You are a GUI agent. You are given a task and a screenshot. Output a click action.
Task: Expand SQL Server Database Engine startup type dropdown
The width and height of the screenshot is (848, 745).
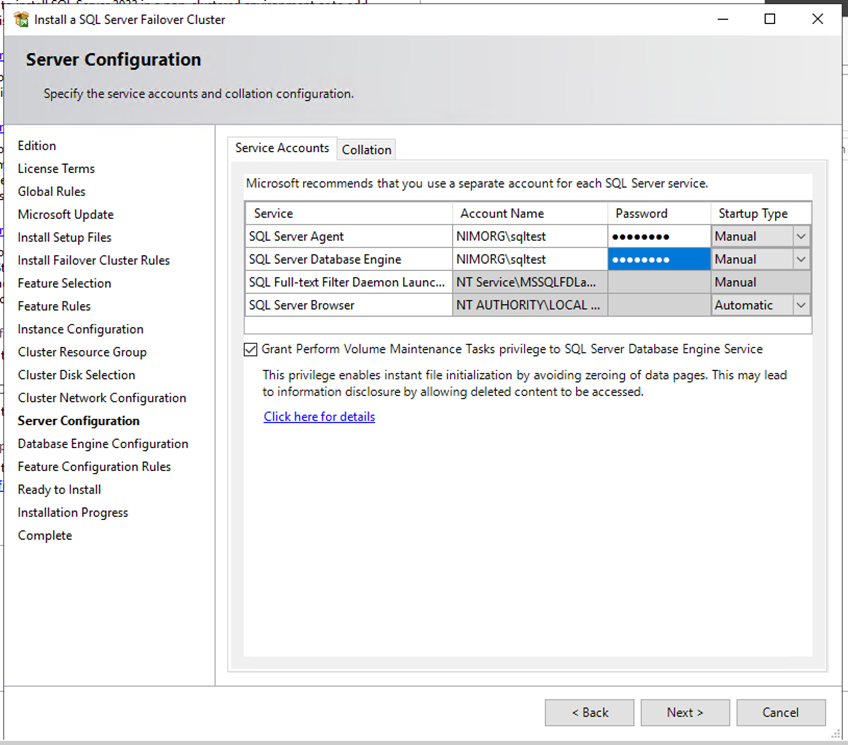tap(799, 260)
